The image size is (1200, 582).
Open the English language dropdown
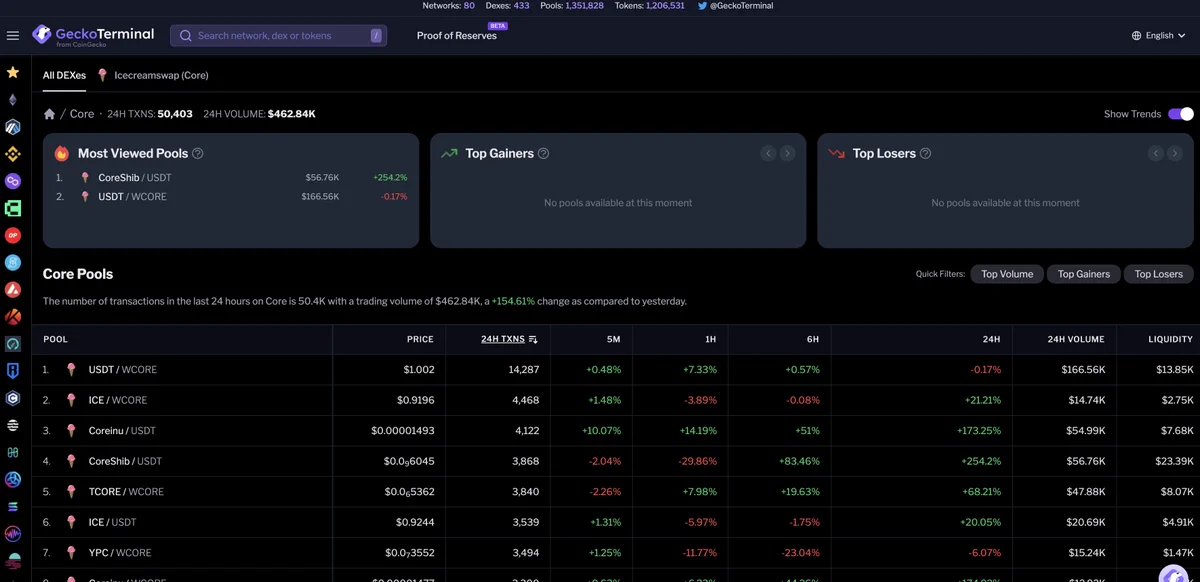click(x=1158, y=36)
